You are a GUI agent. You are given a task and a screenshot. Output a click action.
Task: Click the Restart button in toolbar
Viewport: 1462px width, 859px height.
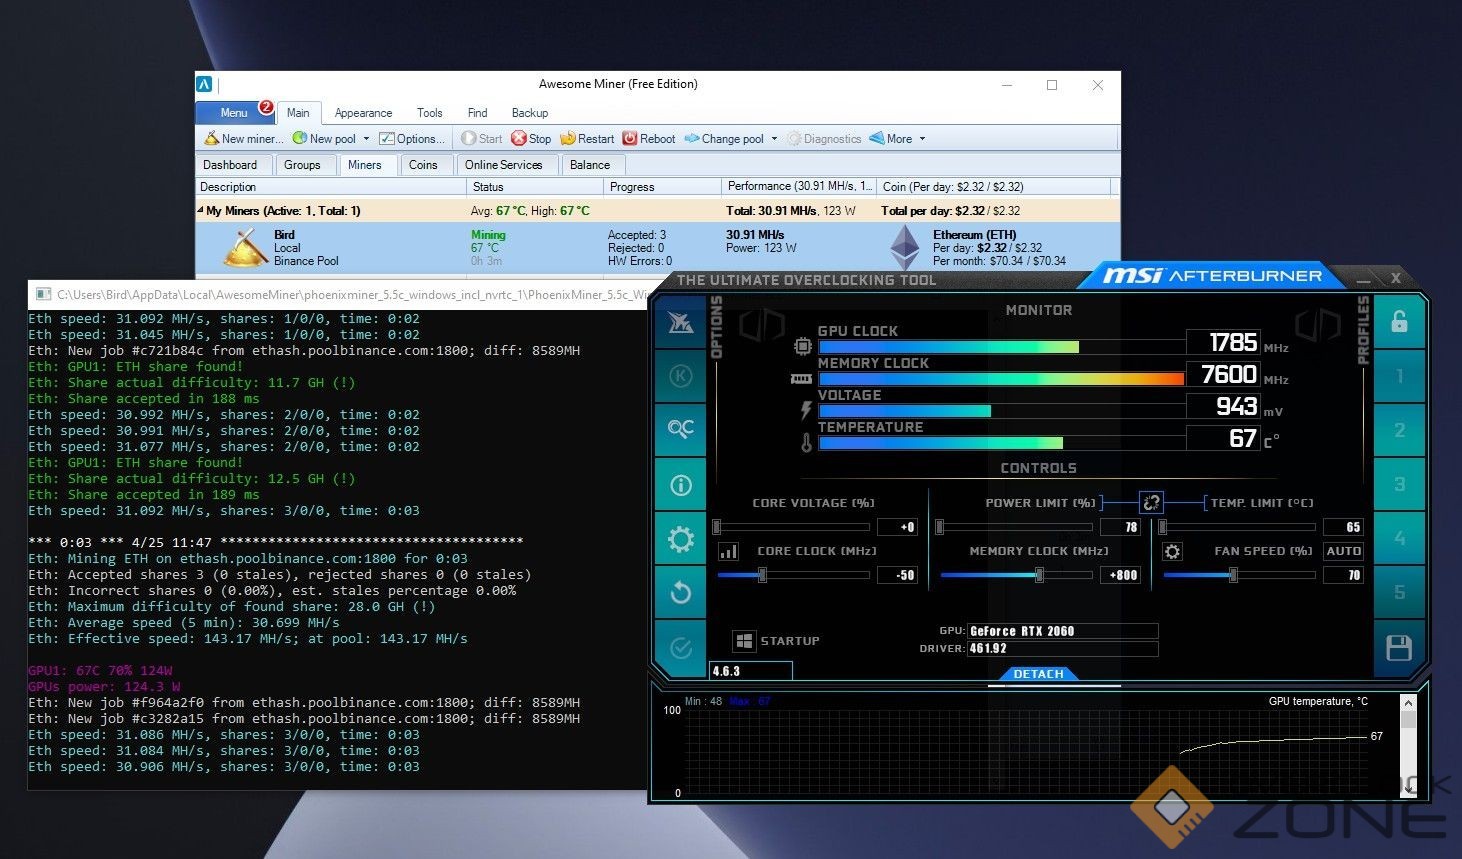(x=587, y=139)
